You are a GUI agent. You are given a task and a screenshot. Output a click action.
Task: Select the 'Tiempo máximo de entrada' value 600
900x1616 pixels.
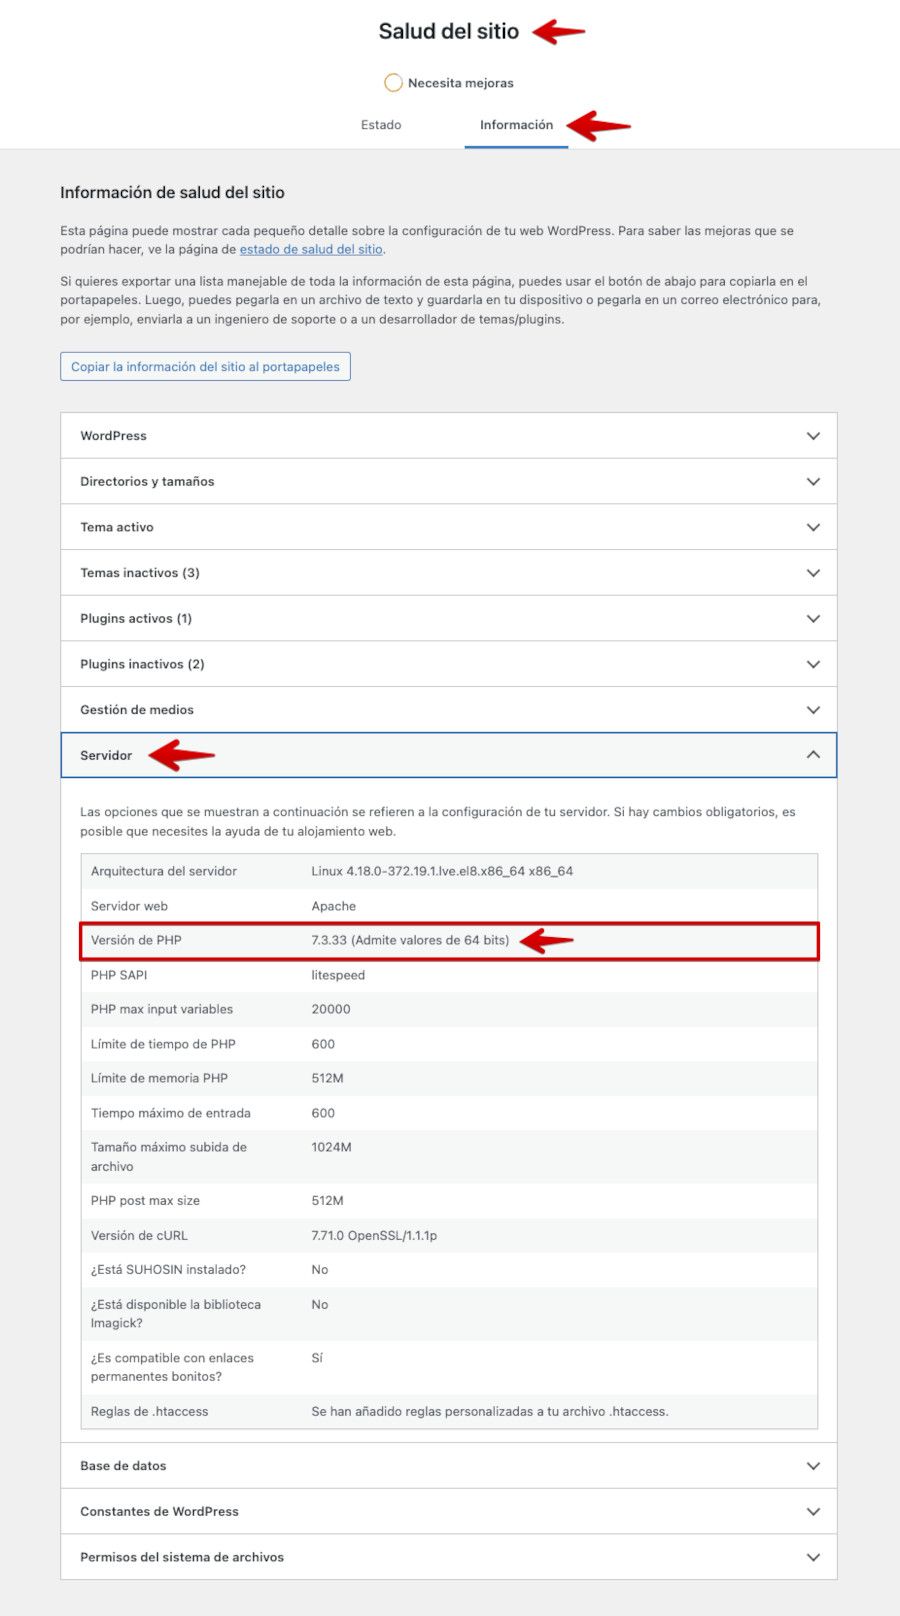point(323,1113)
